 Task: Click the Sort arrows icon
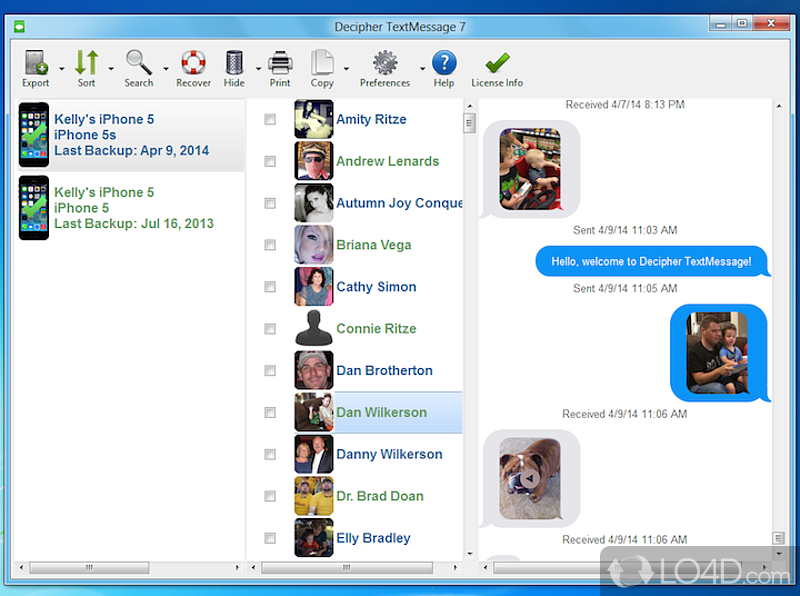click(x=86, y=63)
